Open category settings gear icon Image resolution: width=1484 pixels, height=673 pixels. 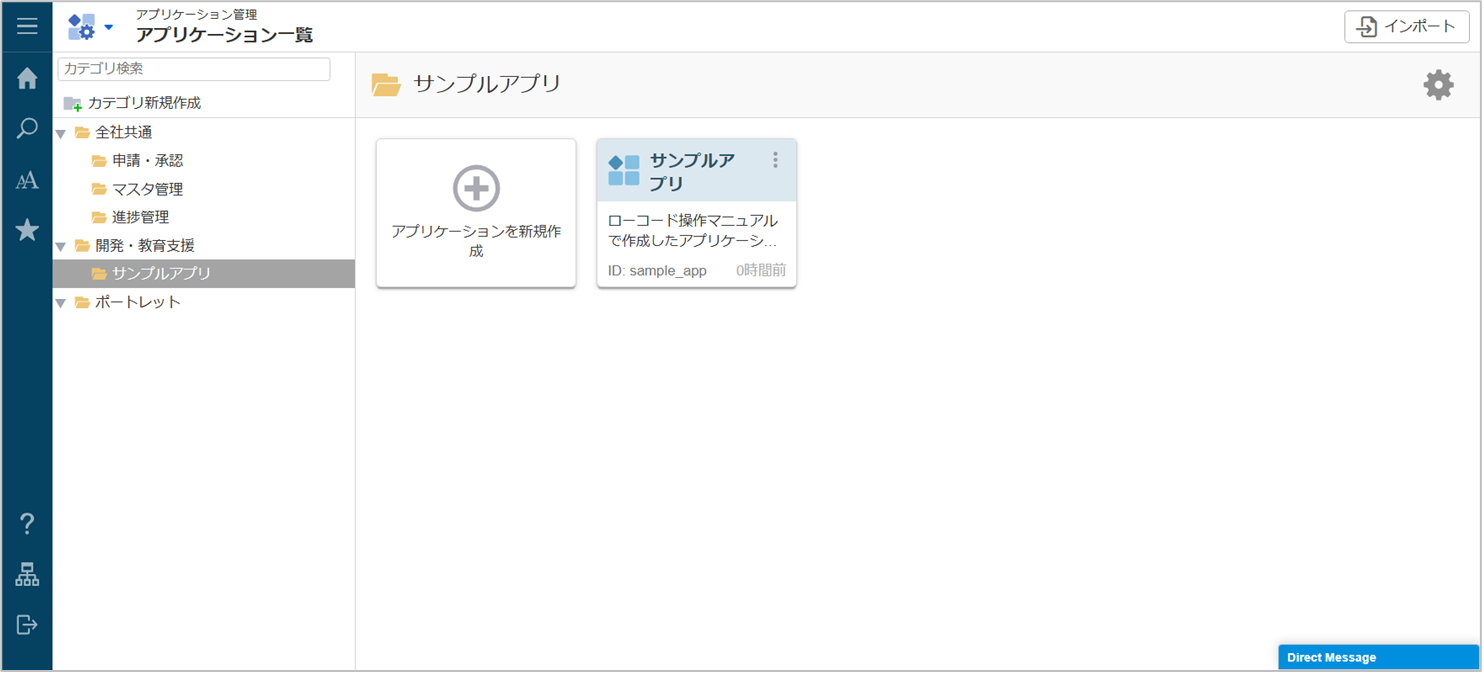click(1438, 85)
